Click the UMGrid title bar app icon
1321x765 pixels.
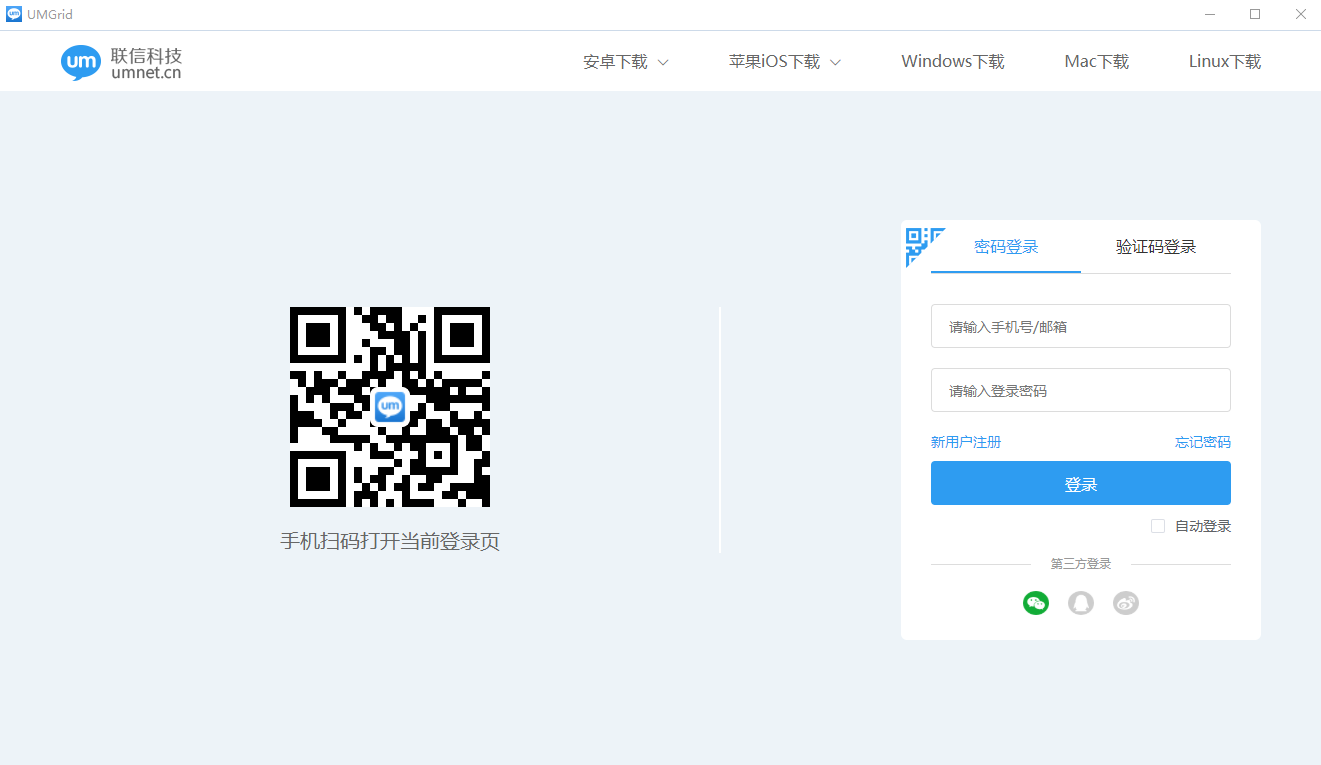[14, 14]
